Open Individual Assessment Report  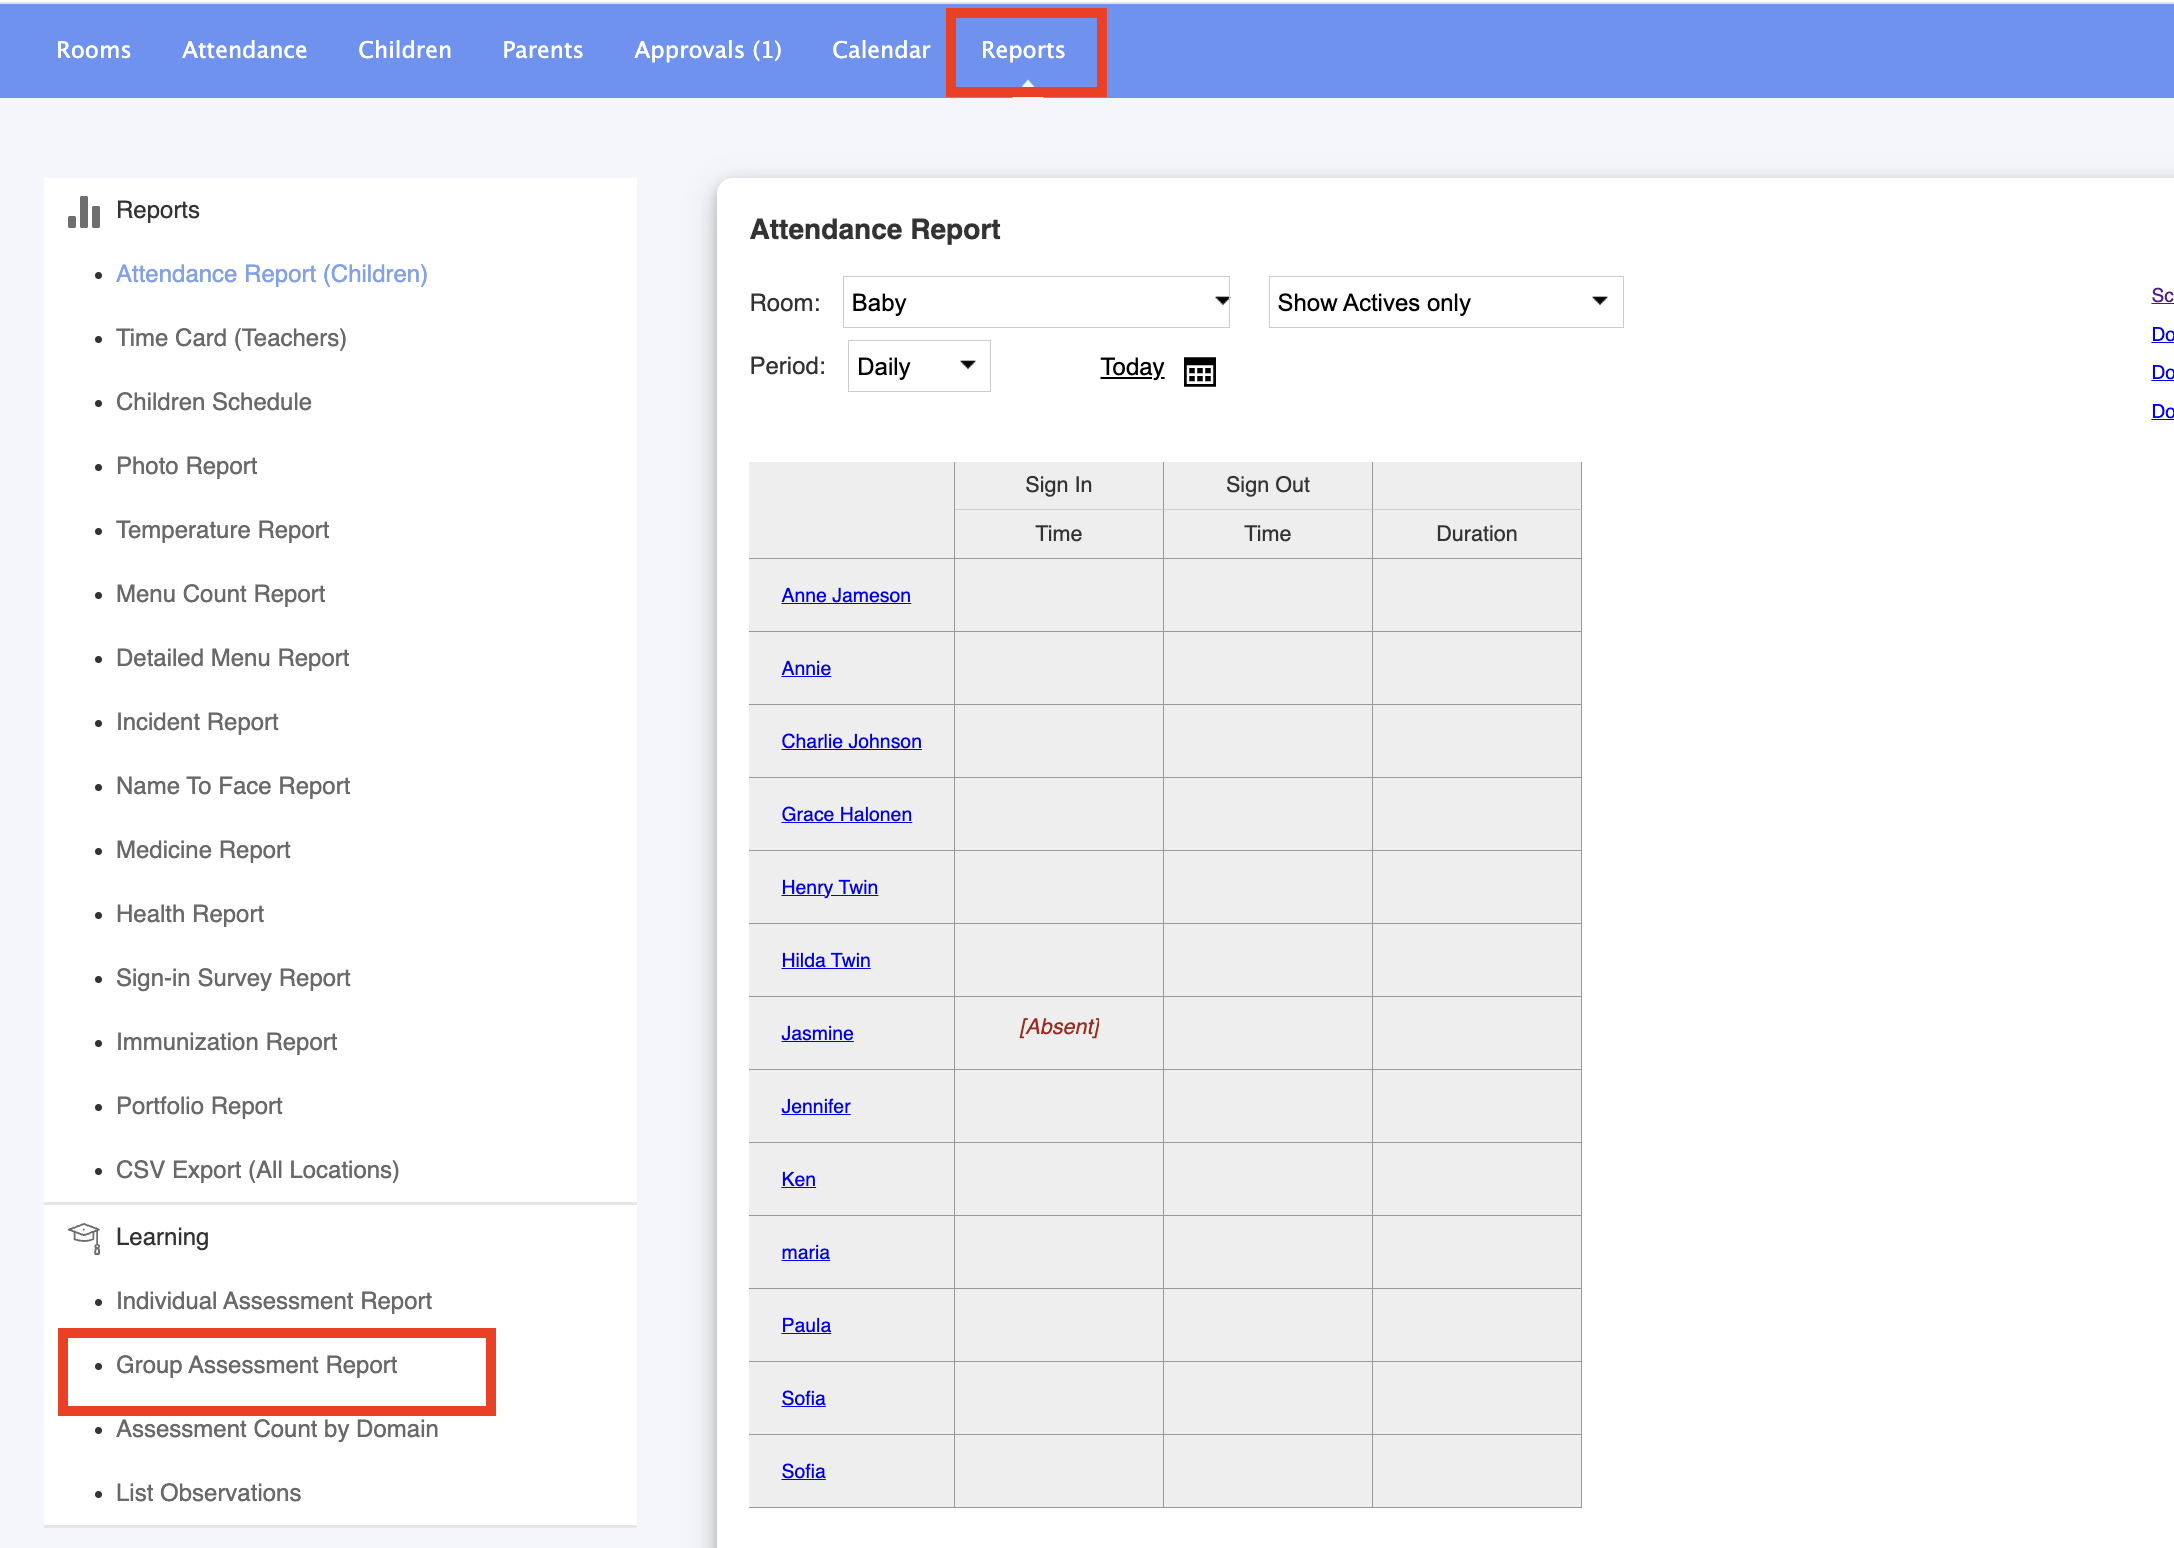(x=274, y=1301)
